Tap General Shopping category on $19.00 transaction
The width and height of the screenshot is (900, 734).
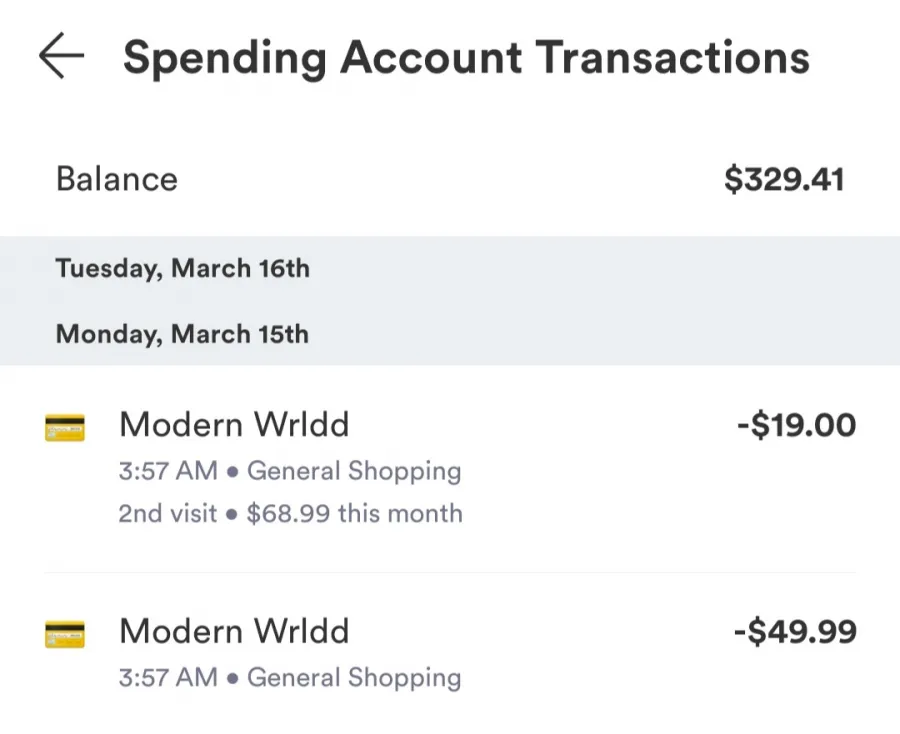(x=354, y=471)
